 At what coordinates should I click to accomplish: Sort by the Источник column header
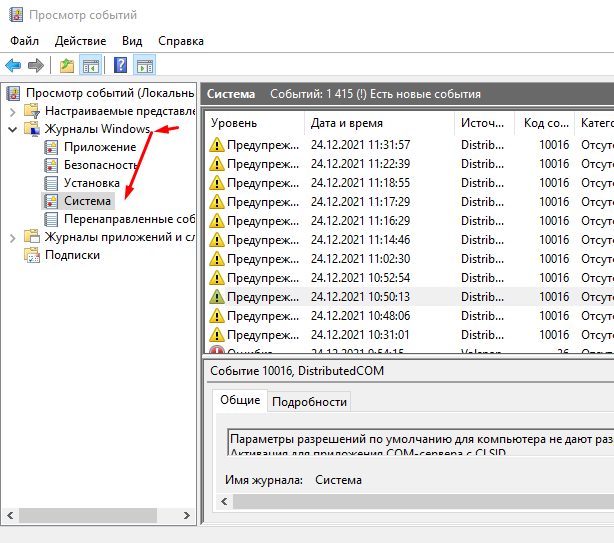(484, 123)
